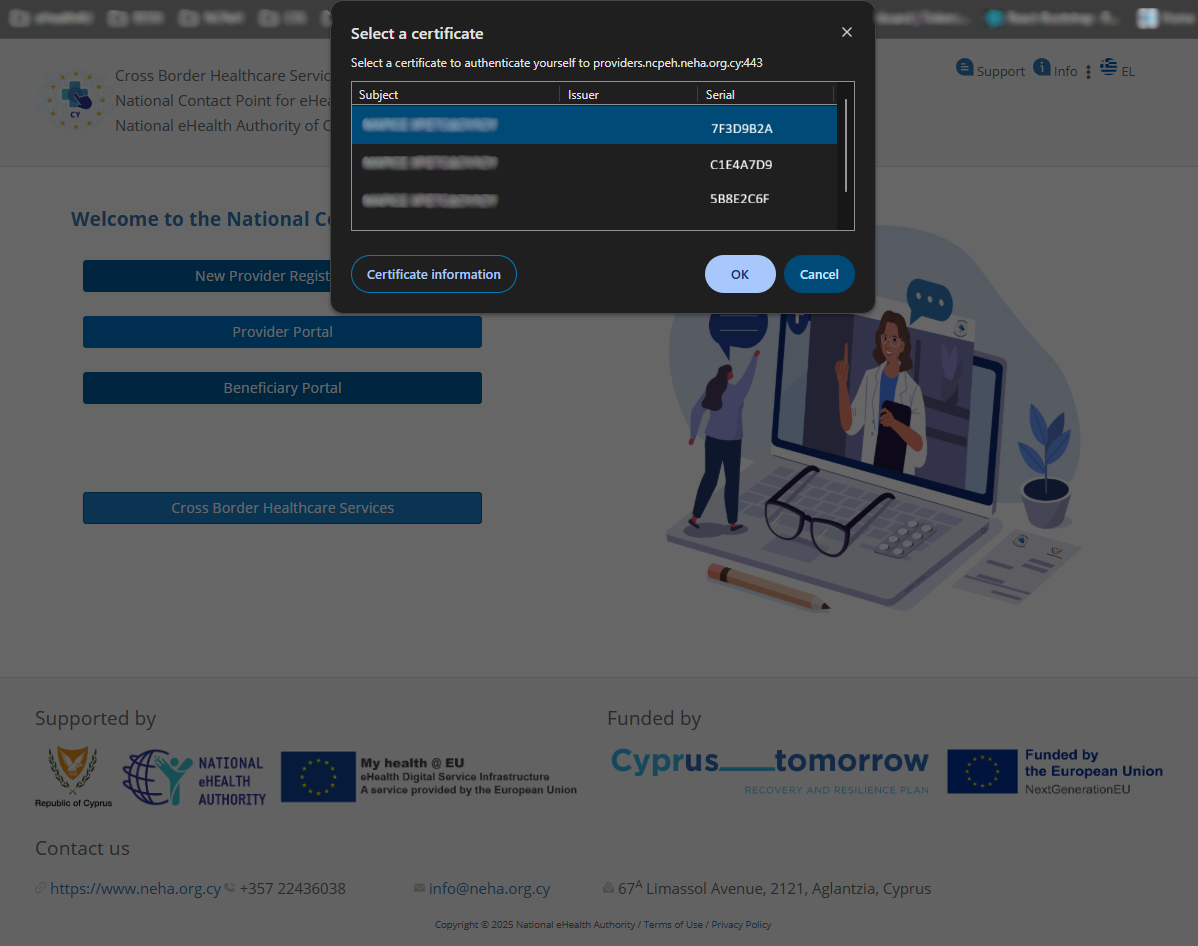Click the Support chat bubble icon
Viewport: 1198px width, 946px height.
[964, 68]
